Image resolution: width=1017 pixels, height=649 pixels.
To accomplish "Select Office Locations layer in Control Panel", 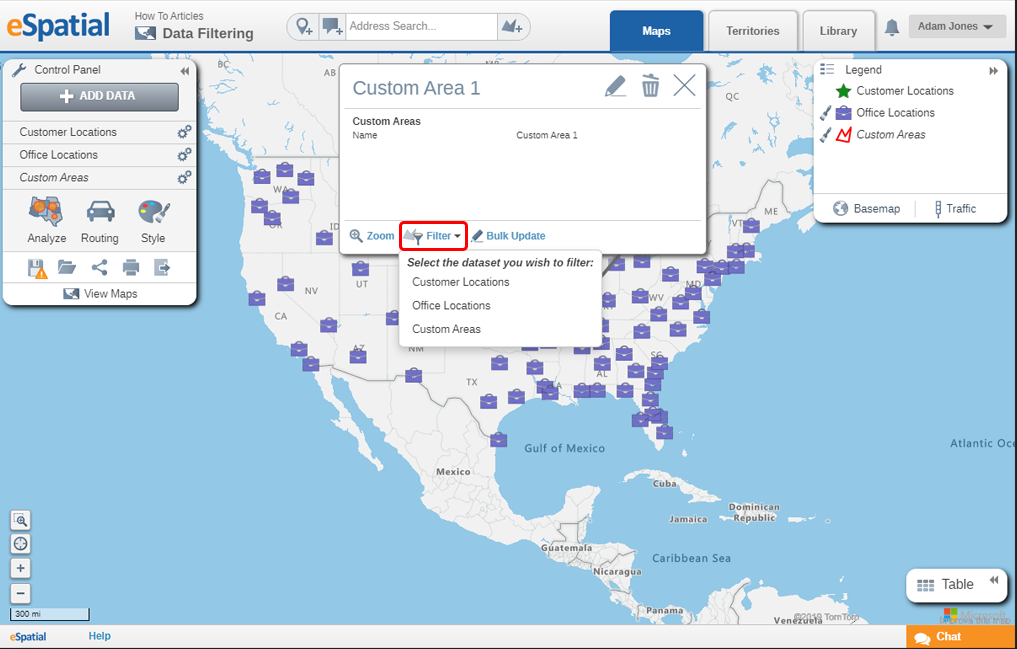I will (58, 155).
